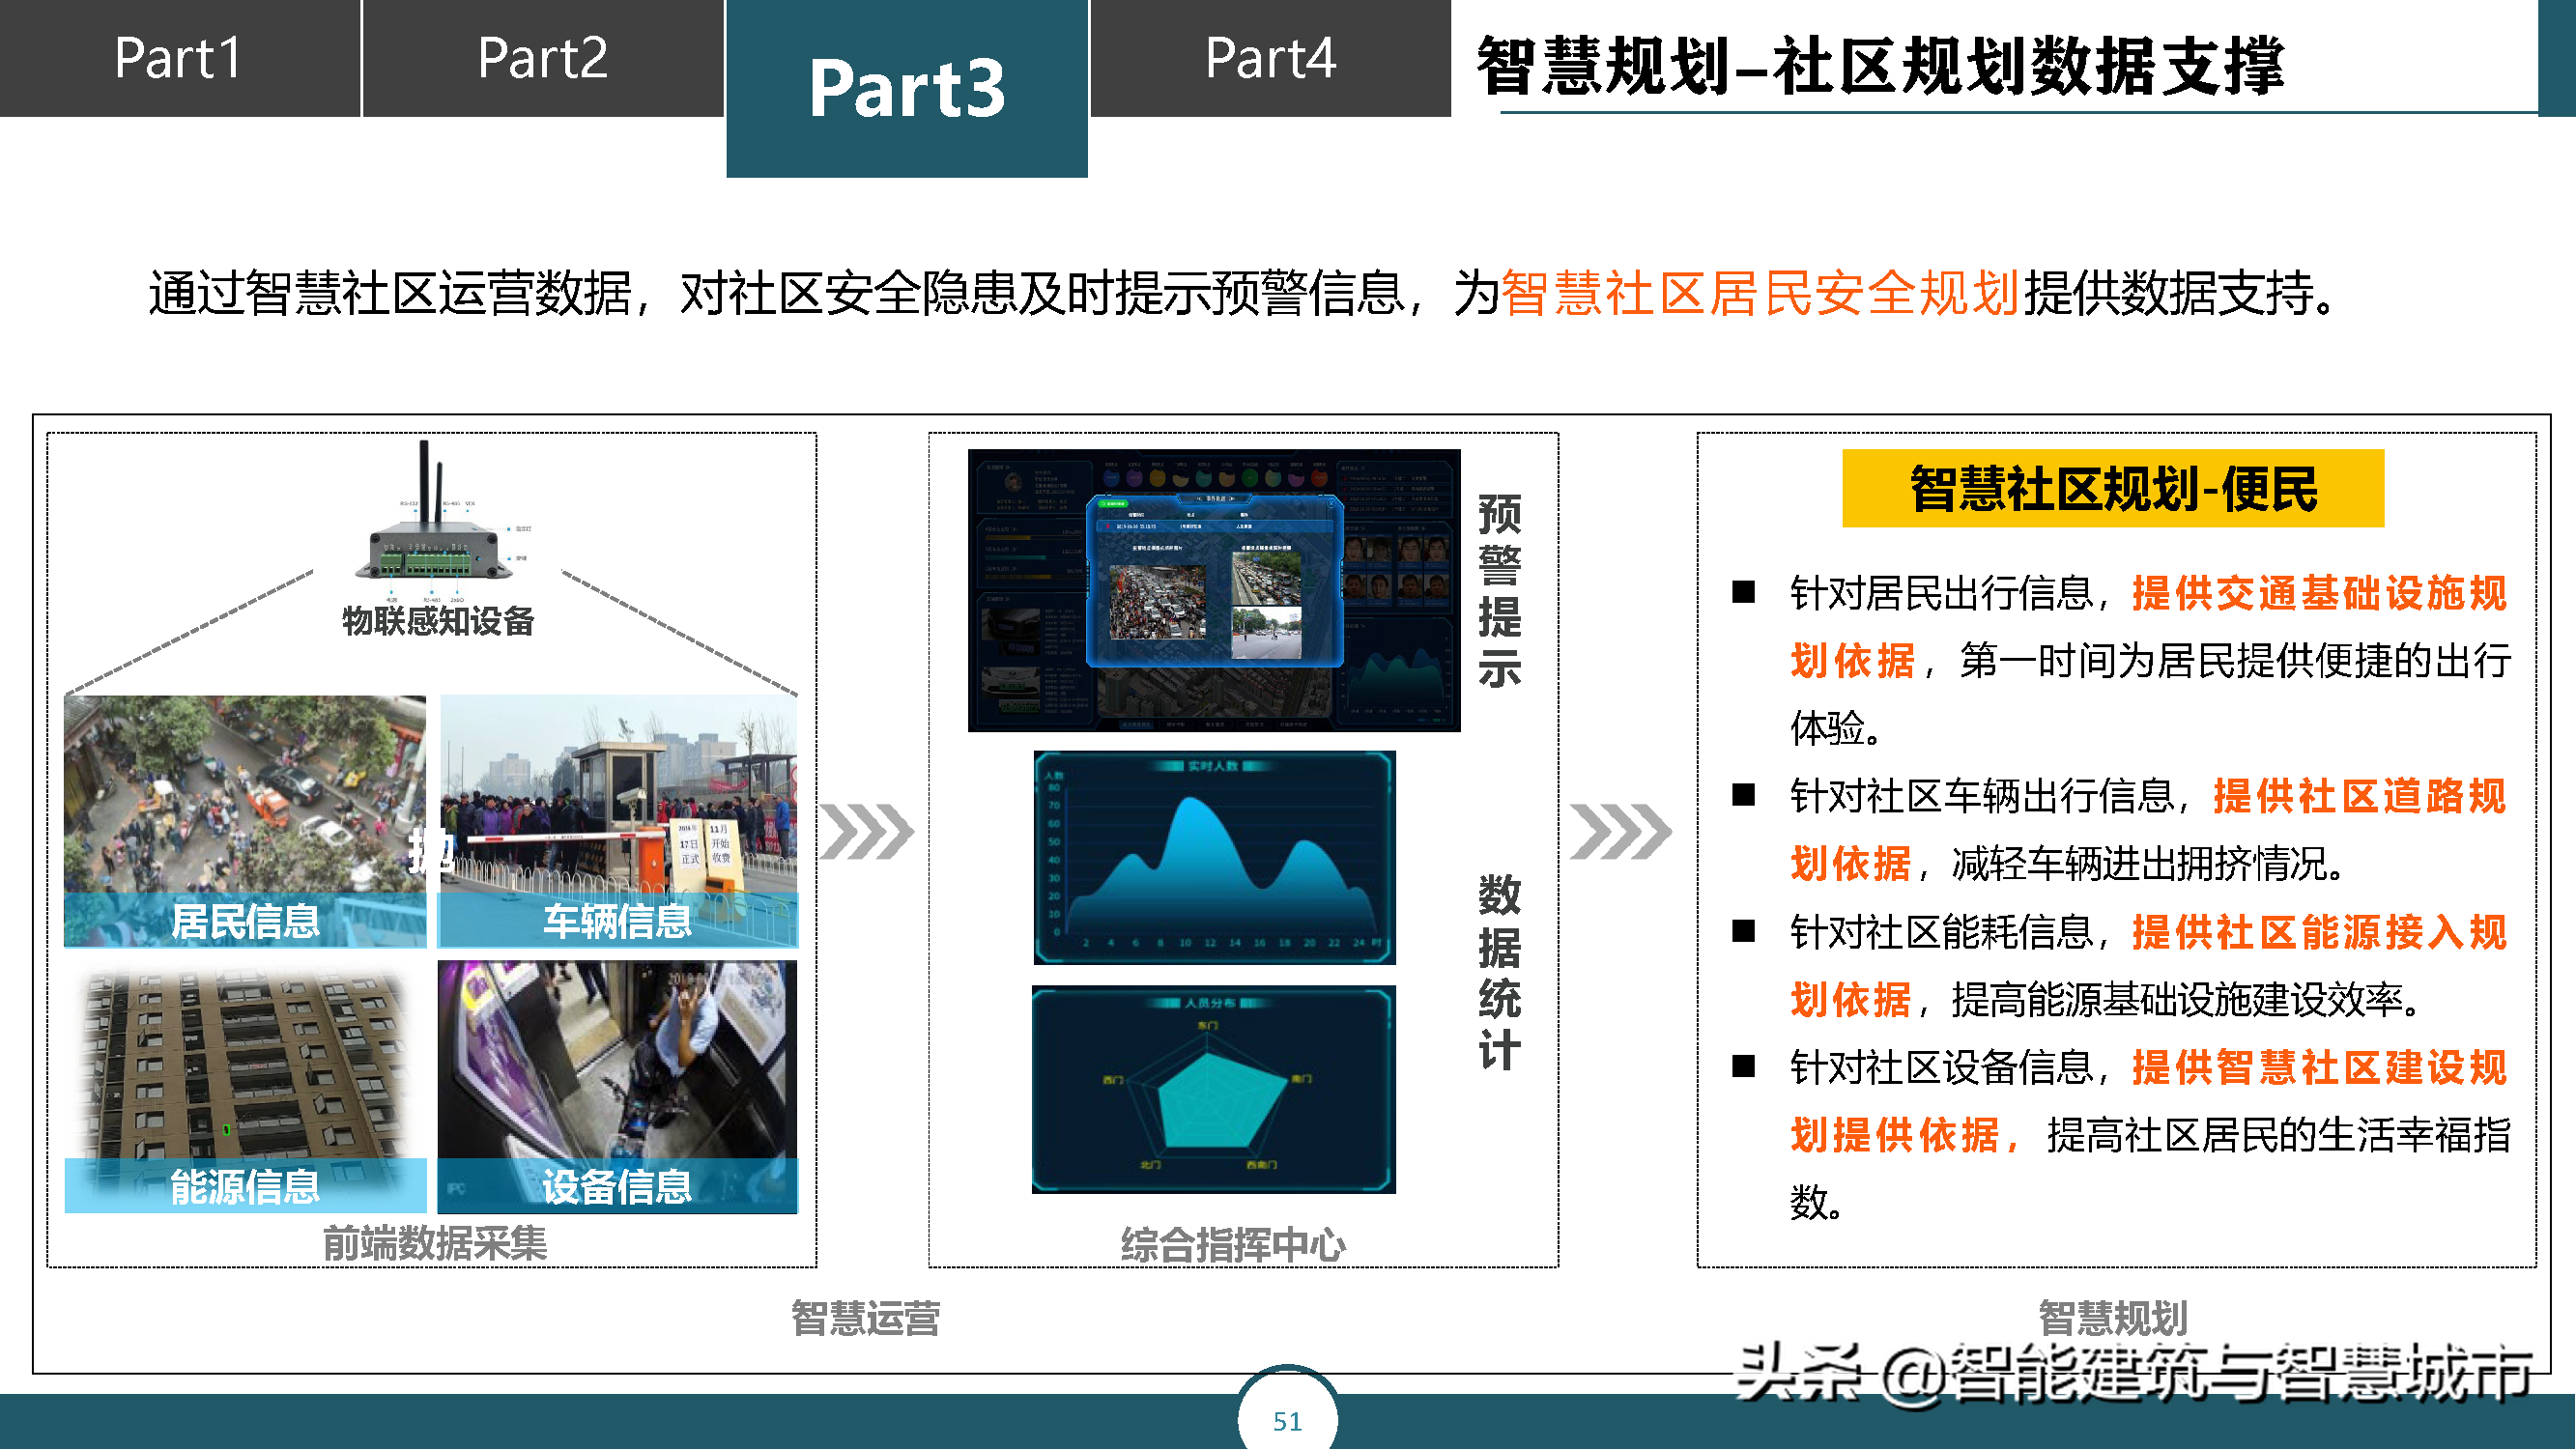Click orange text 提供社区道路规

pos(2361,796)
